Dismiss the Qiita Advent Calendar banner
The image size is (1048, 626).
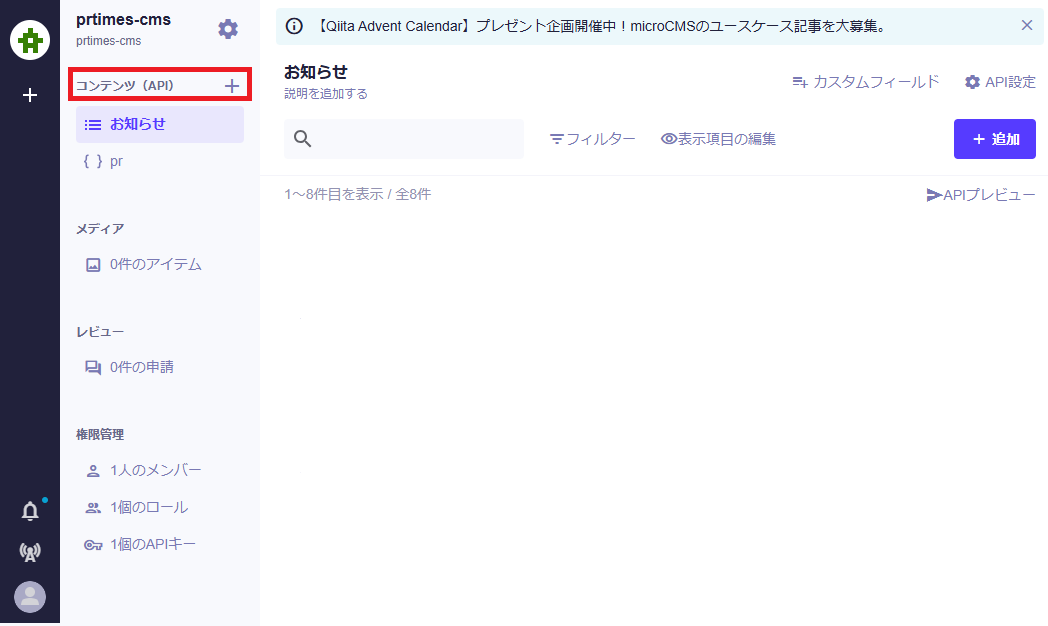coord(1027,25)
